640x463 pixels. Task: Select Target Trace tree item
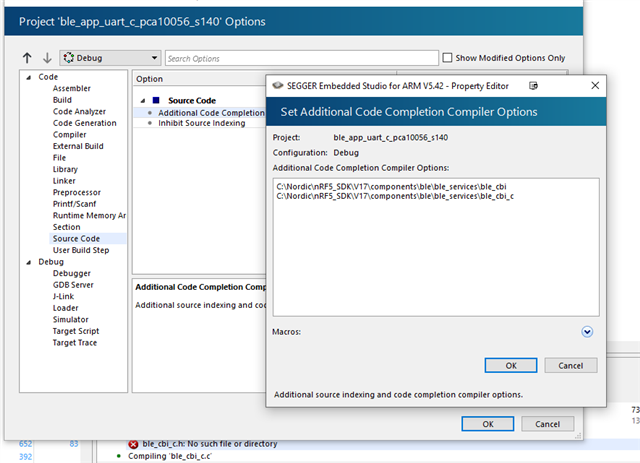click(75, 343)
